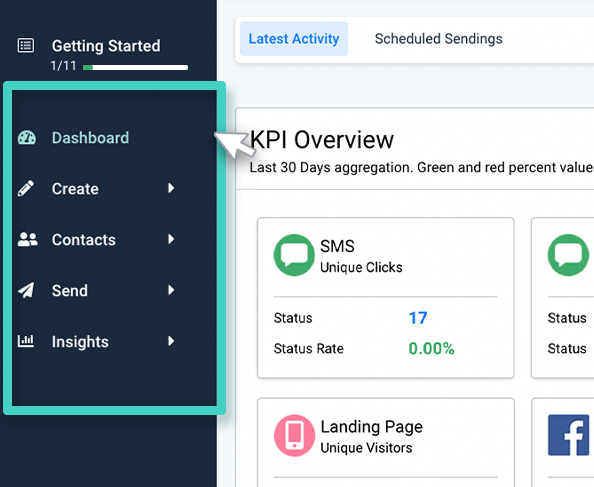Open the Insights menu item
The height and width of the screenshot is (487, 594).
click(80, 342)
